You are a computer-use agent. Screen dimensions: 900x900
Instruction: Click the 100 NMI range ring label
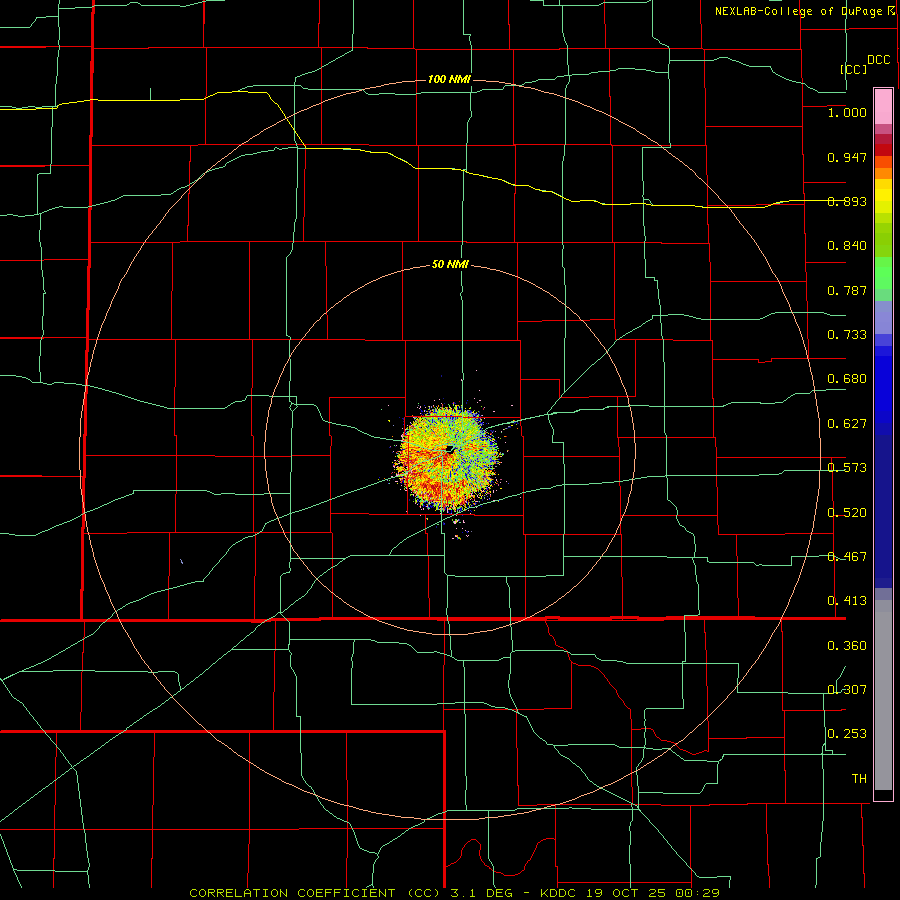(x=449, y=79)
